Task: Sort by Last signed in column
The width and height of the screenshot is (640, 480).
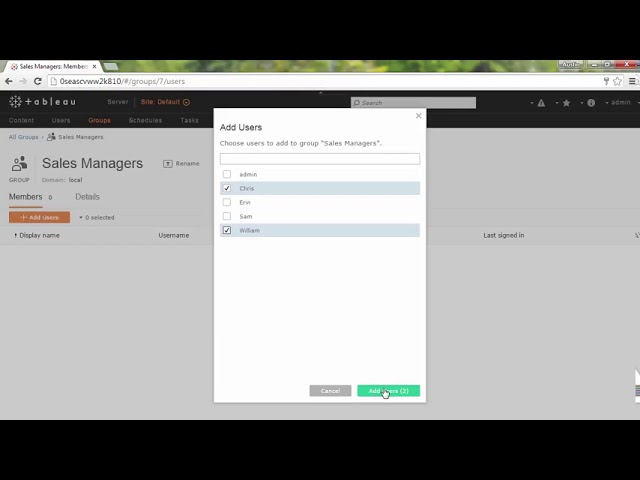Action: coord(504,236)
